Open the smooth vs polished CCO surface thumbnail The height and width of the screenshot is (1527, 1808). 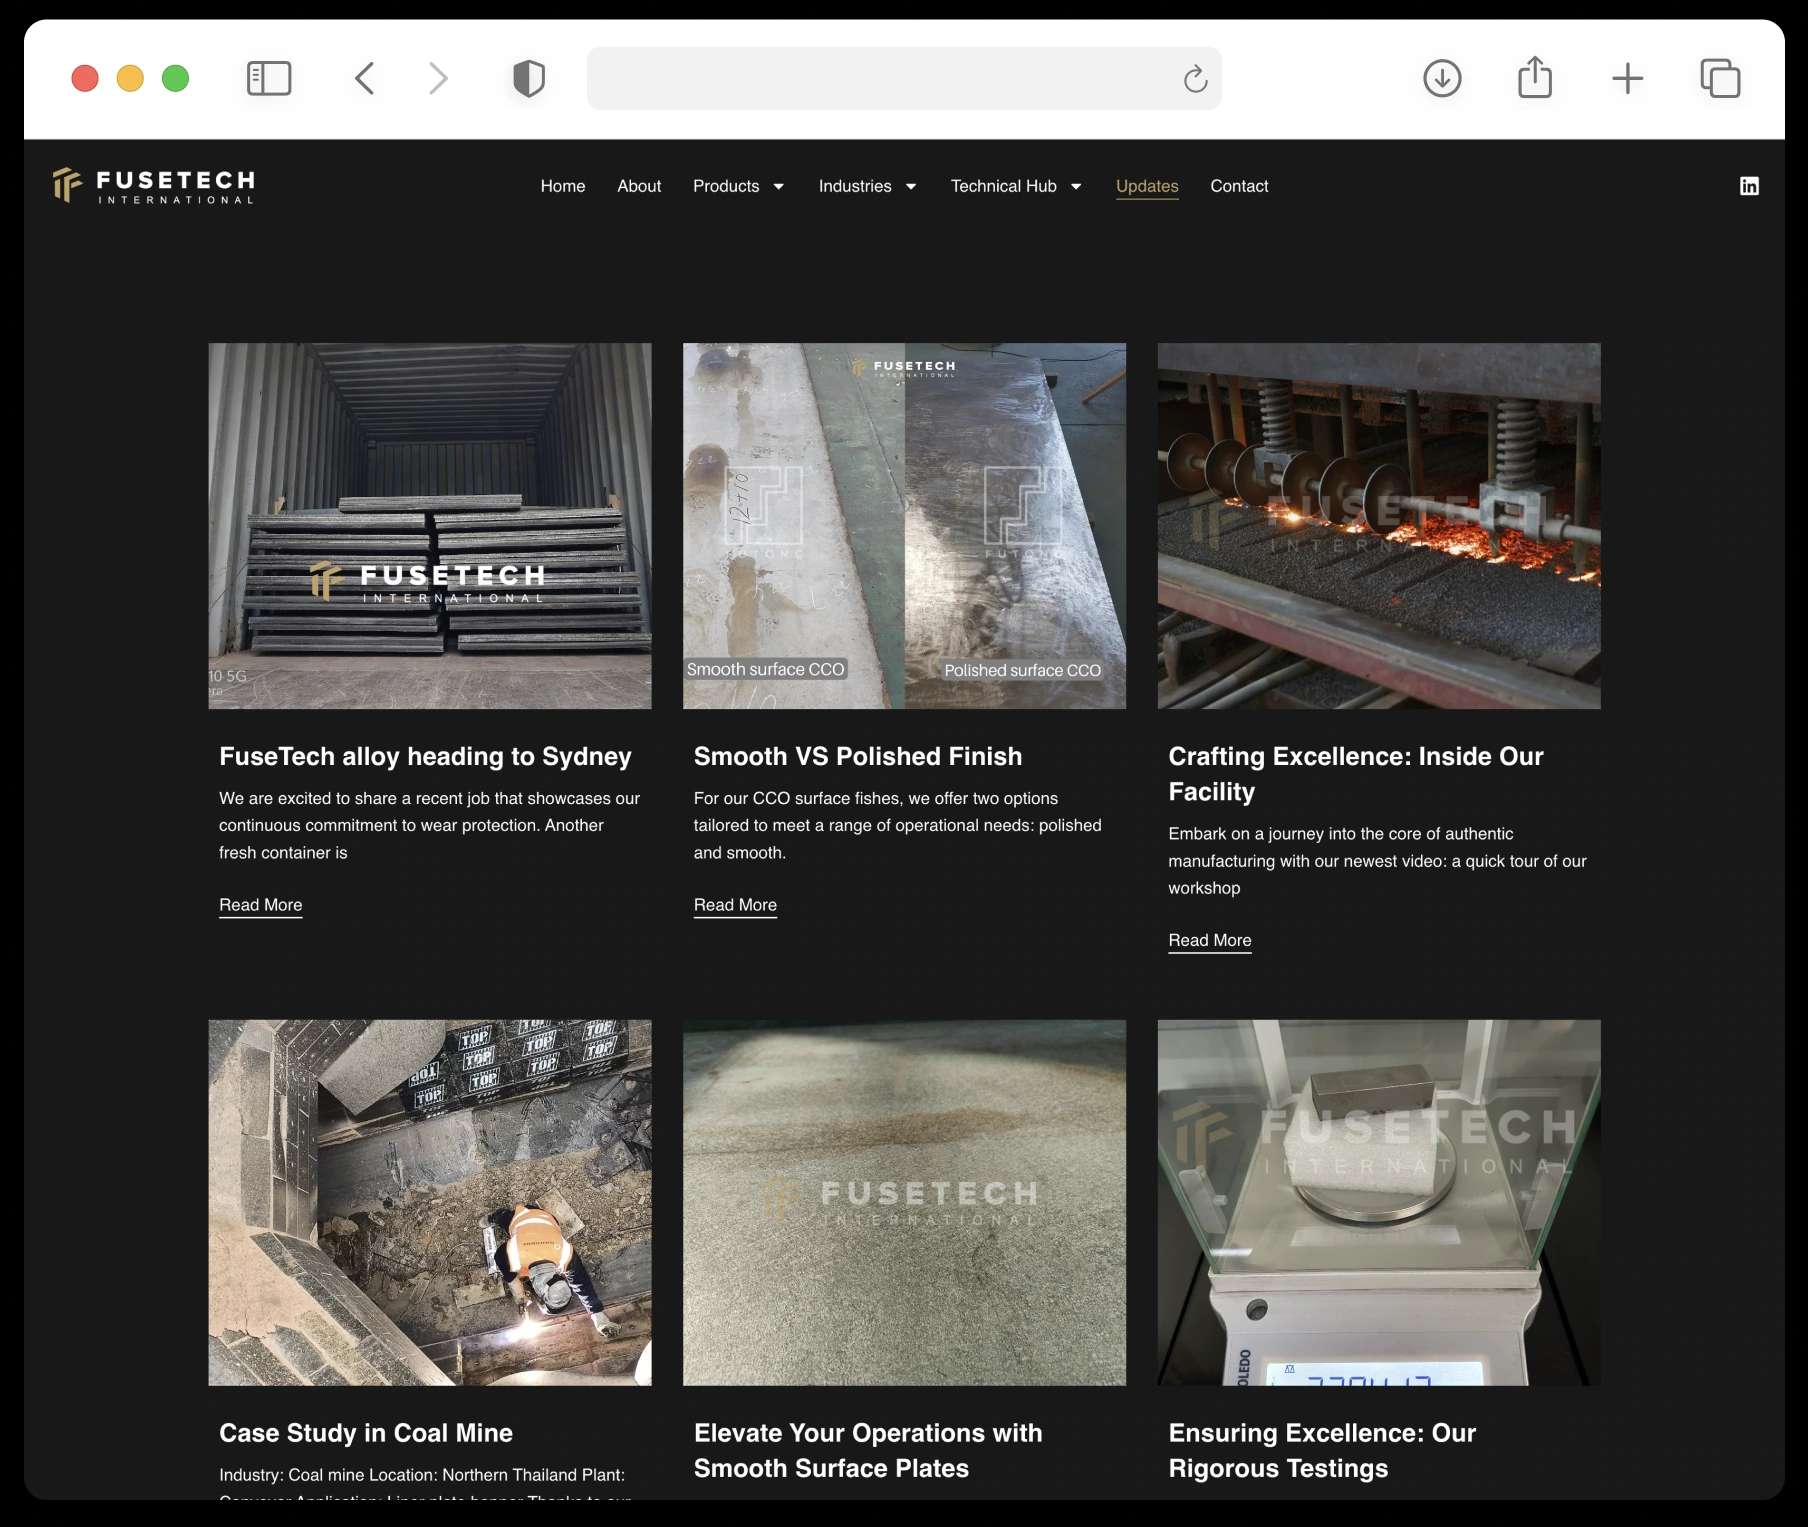click(904, 526)
